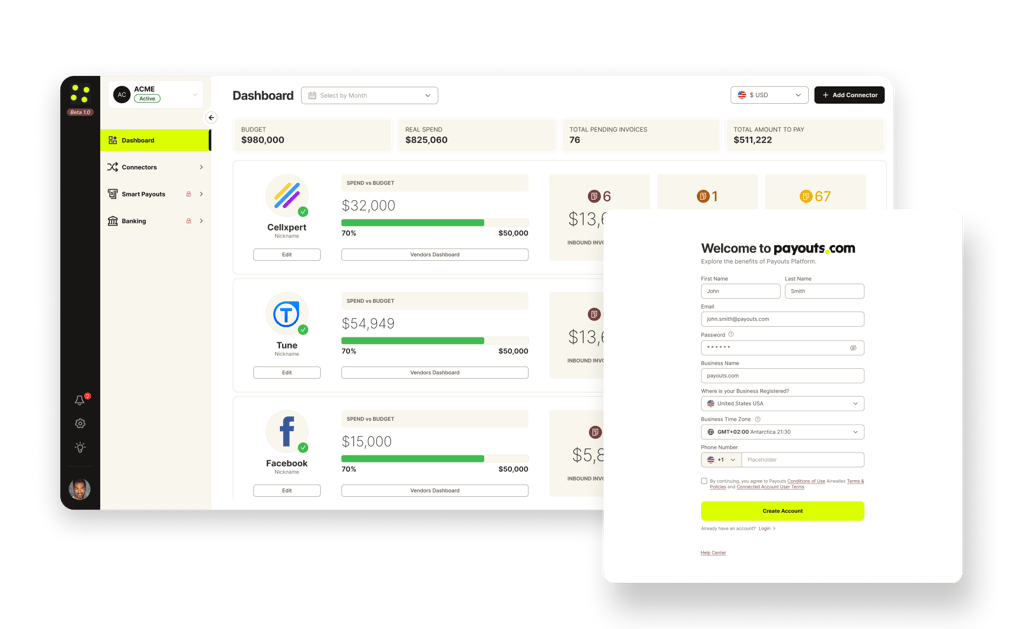Toggle the Active status badge for ACME
This screenshot has width=1024, height=629.
pyautogui.click(x=146, y=98)
